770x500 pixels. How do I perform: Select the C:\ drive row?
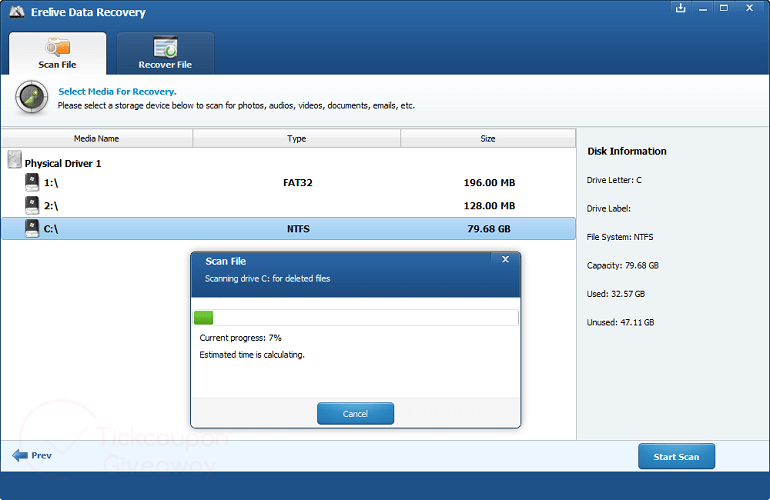point(288,229)
